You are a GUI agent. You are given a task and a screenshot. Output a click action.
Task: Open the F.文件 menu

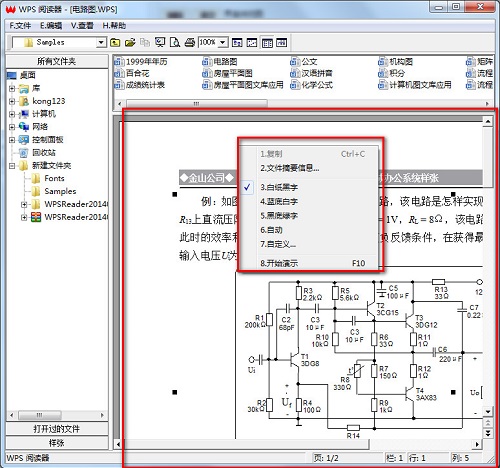pyautogui.click(x=20, y=26)
